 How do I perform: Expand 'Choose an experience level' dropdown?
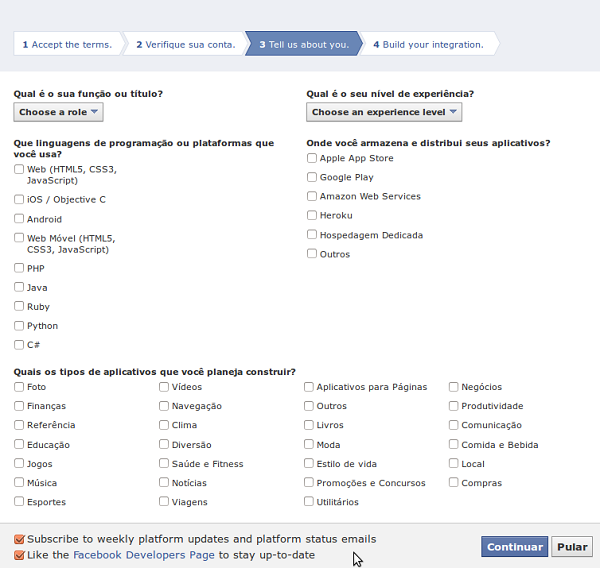[x=384, y=112]
